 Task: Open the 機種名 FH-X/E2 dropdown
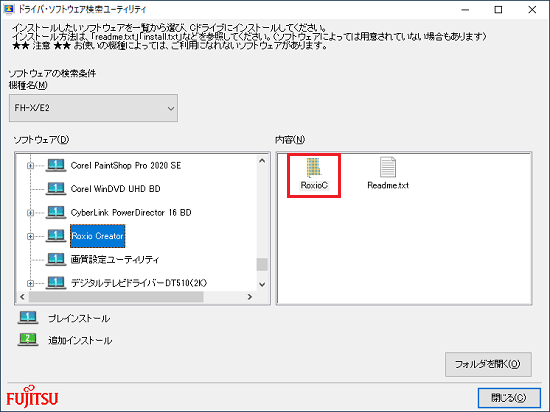pyautogui.click(x=93, y=108)
